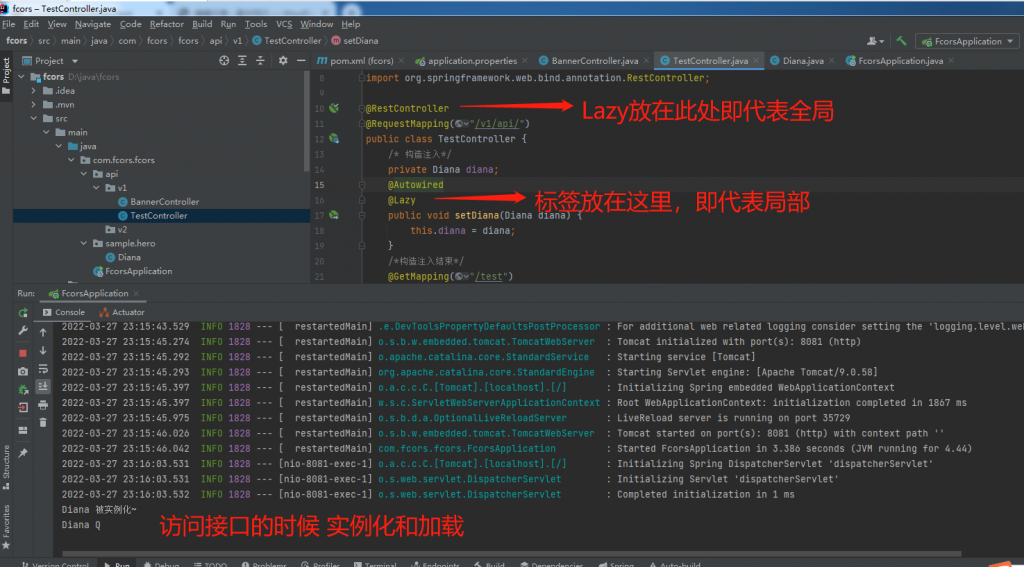
Task: Click Collapse All icon in Project panel
Action: 260,61
